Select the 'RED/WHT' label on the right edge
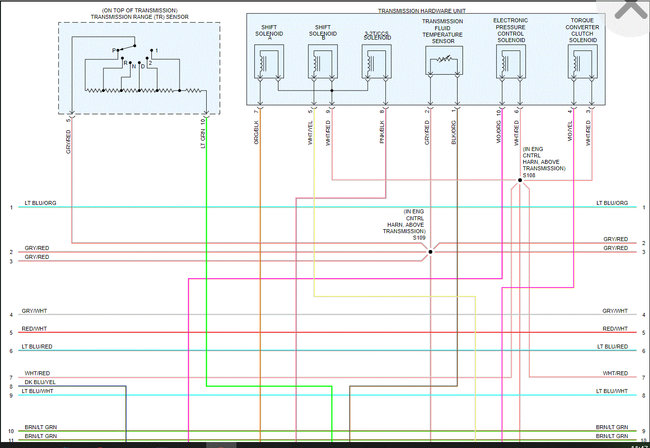Screen dimensions: 650x448 [615, 329]
